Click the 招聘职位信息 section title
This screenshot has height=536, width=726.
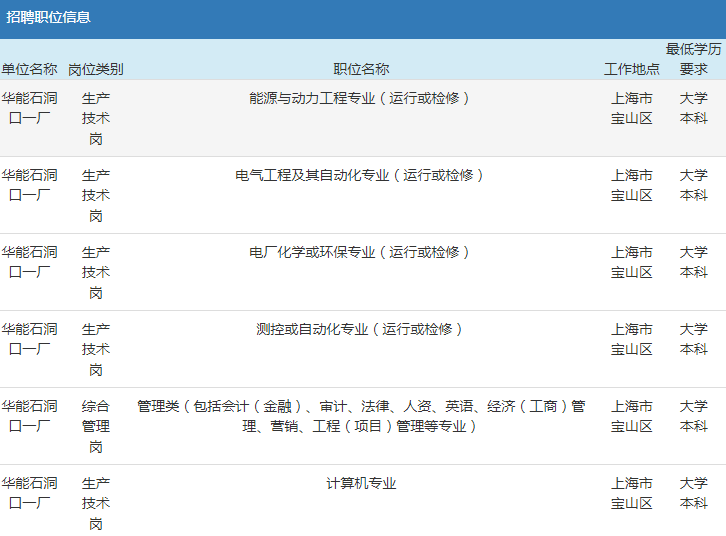[48, 17]
